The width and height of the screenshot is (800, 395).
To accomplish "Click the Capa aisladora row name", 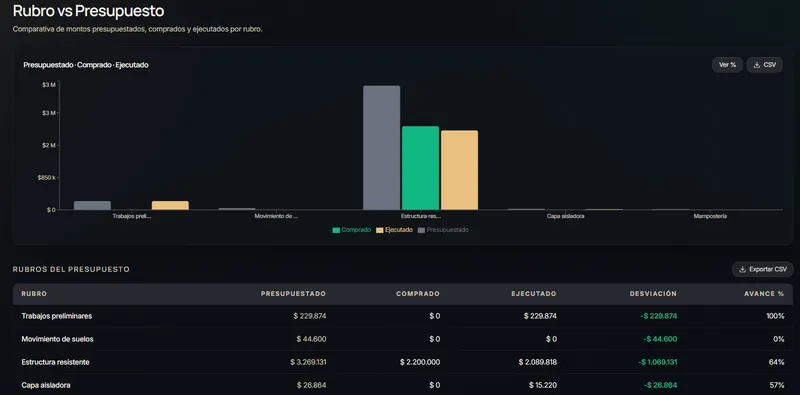I will click(x=46, y=385).
